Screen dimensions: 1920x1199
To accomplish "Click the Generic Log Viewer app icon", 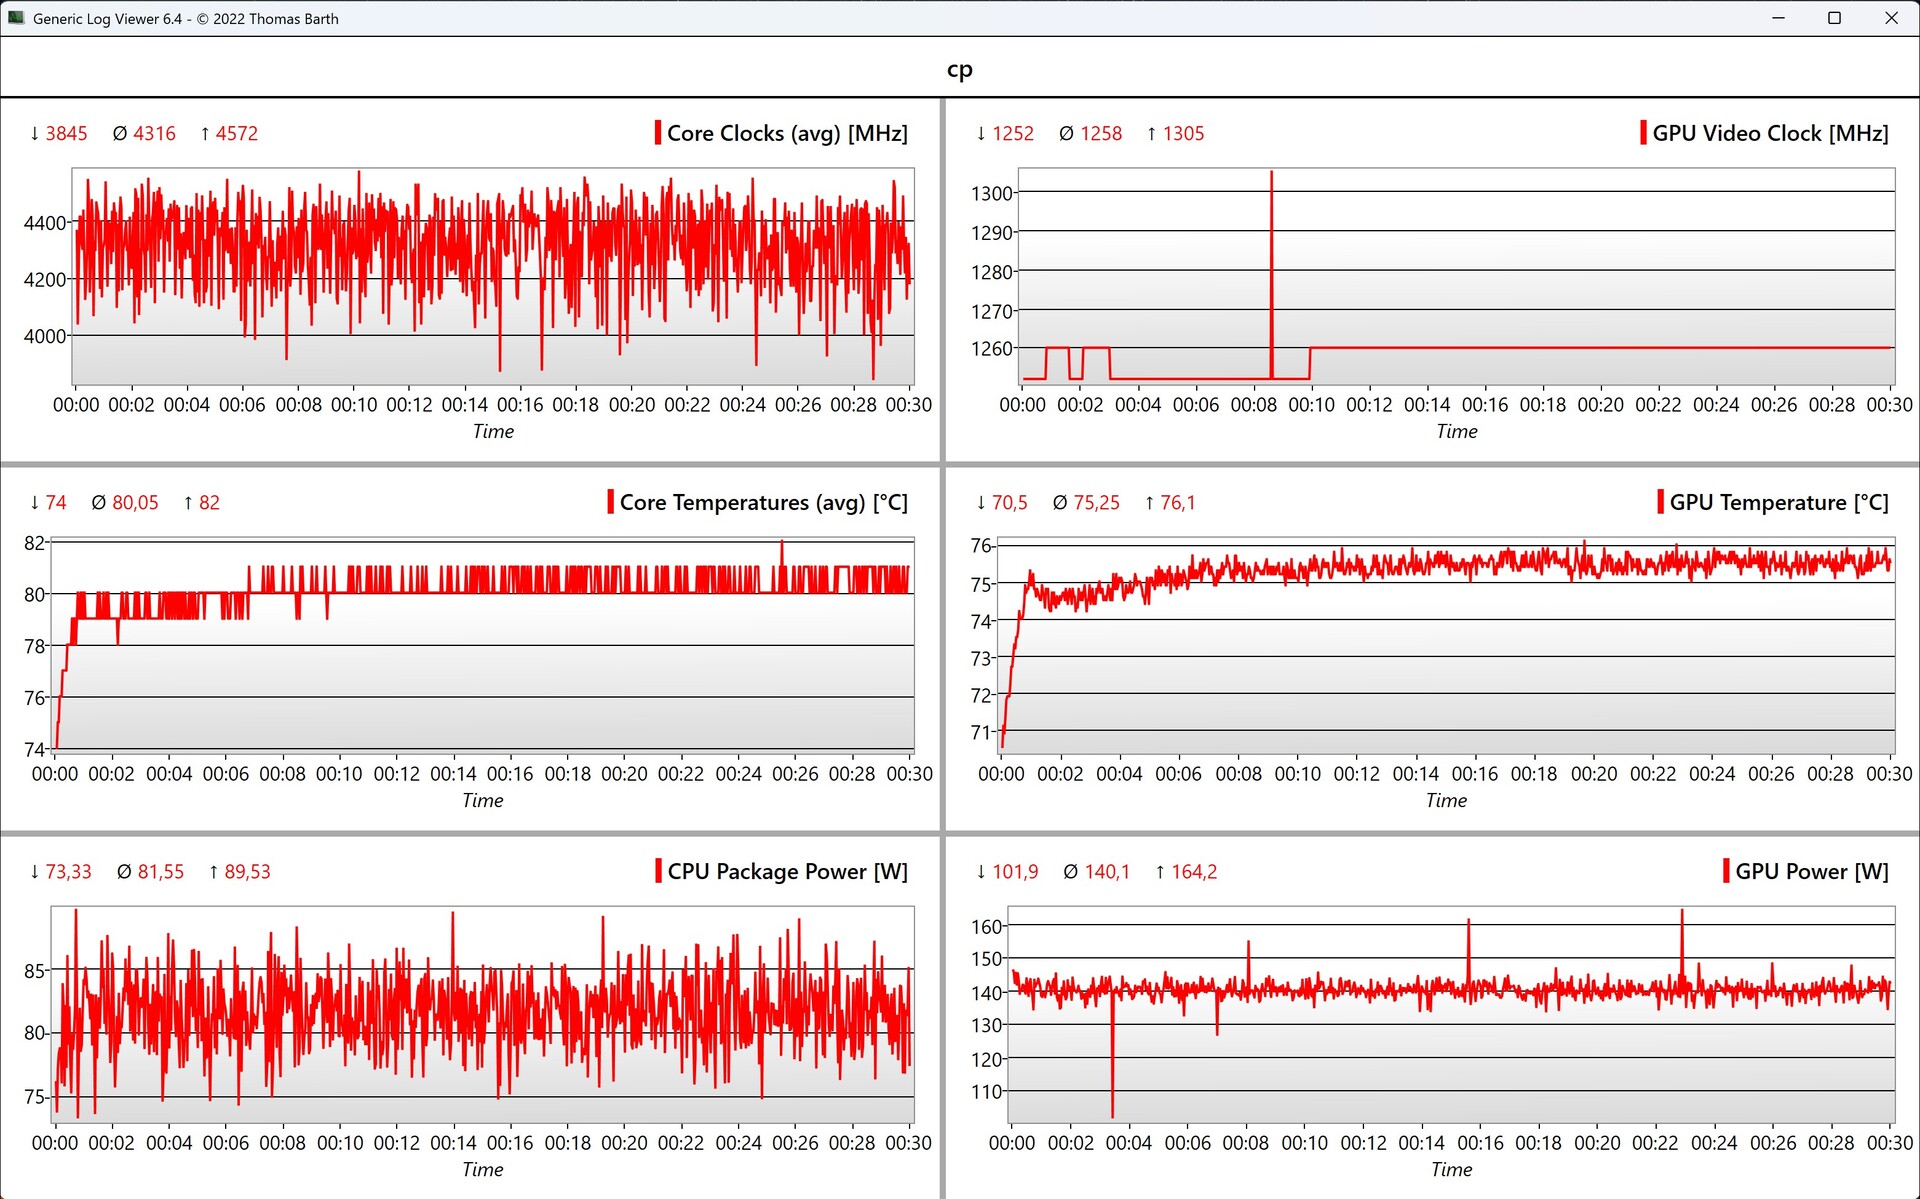I will (16, 18).
